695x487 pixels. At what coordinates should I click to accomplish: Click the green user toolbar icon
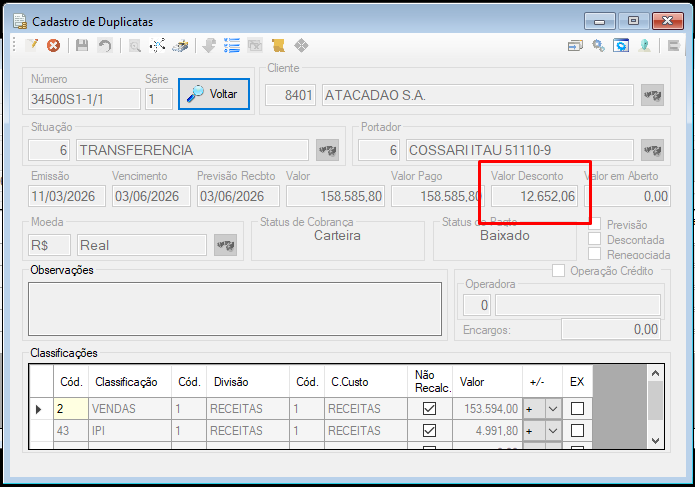(644, 45)
